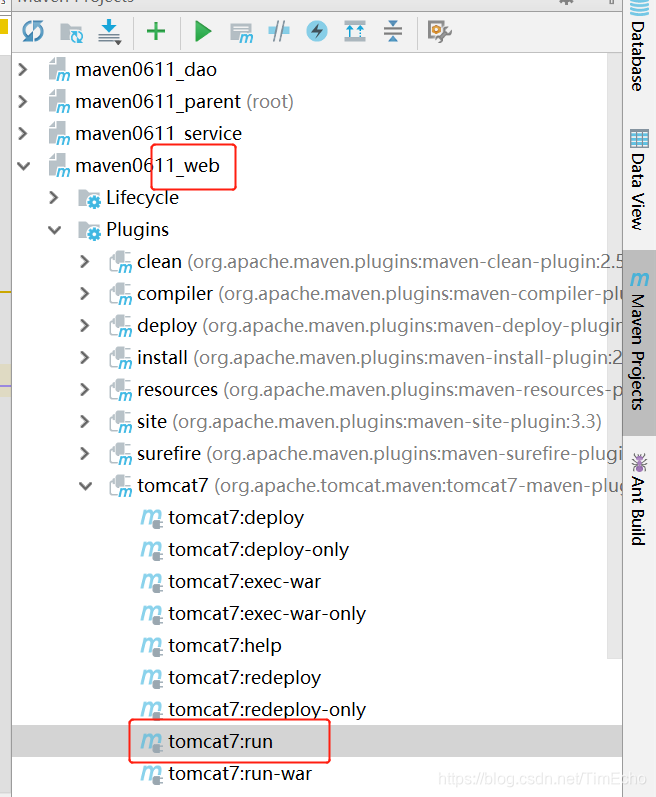Open the Ant Build side tab

pyautogui.click(x=639, y=499)
